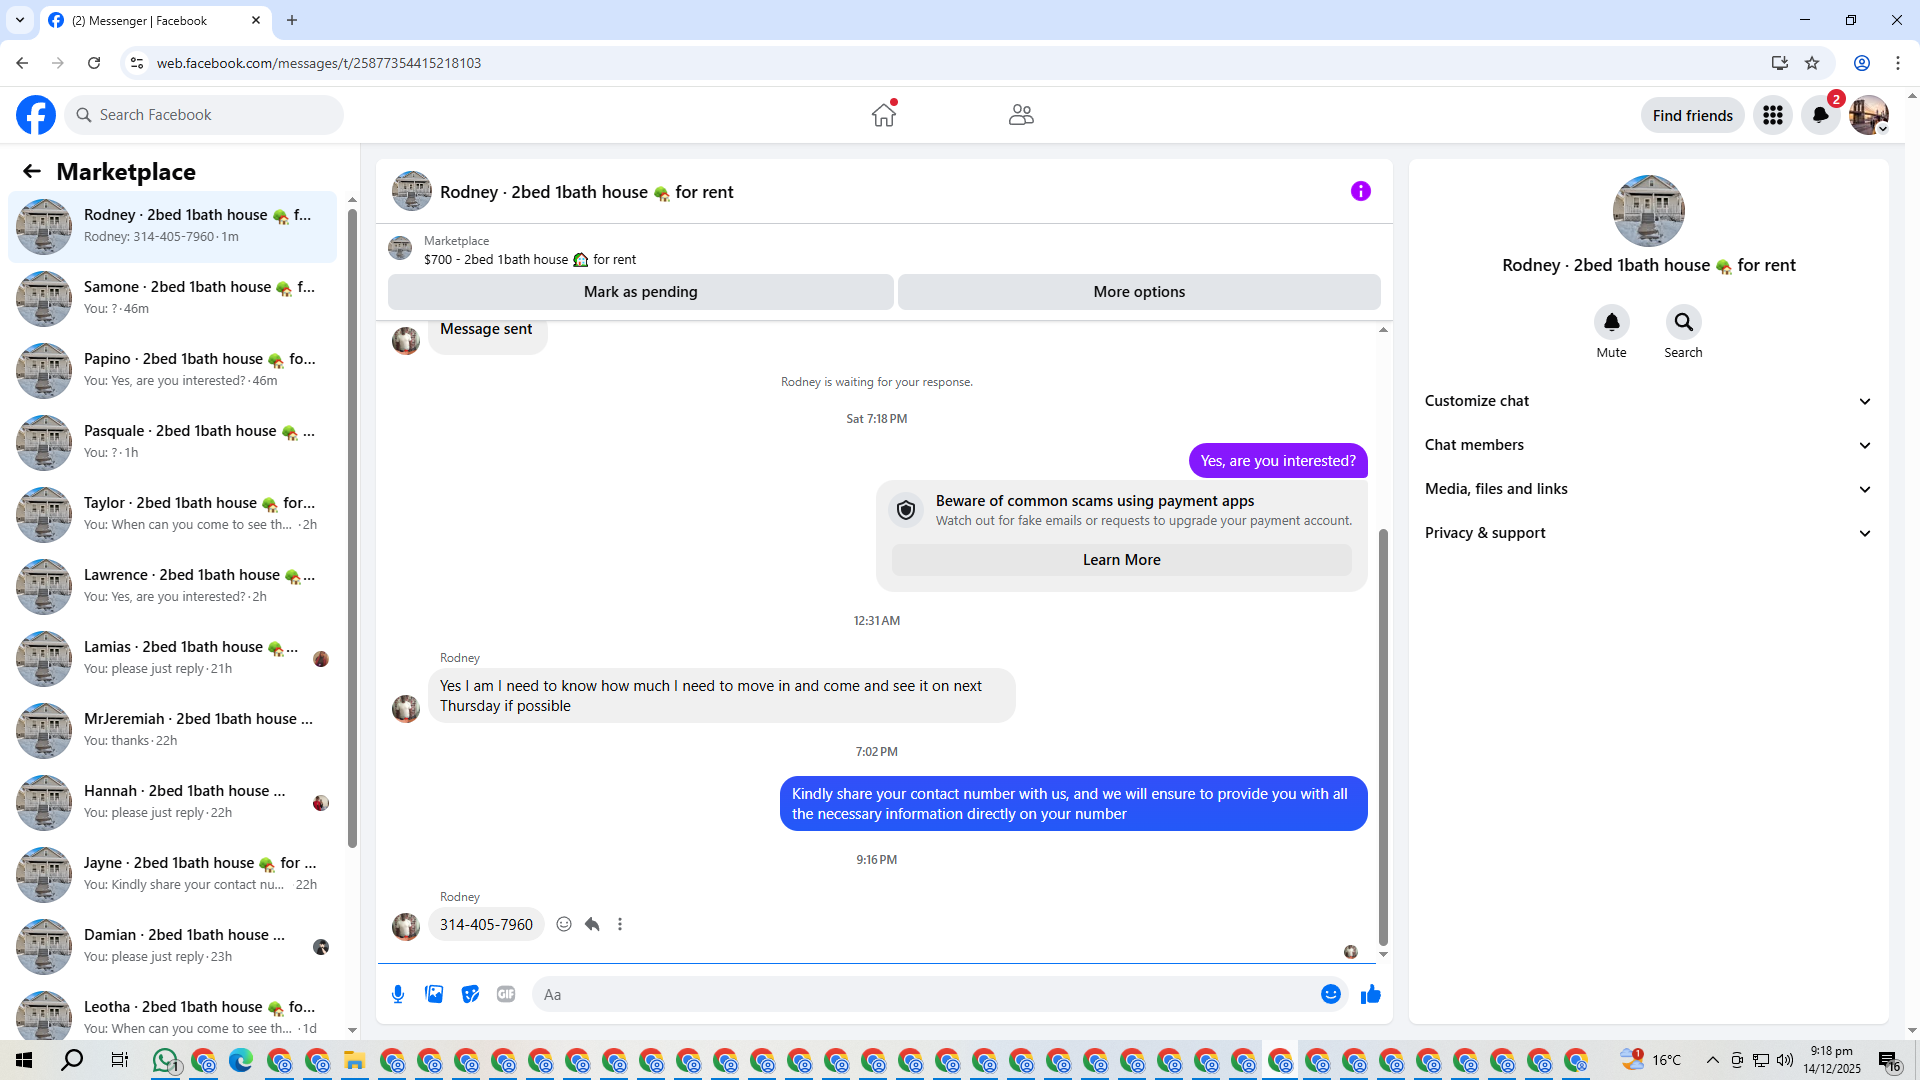Toggle the conversation information panel
Image resolution: width=1920 pixels, height=1080 pixels.
point(1360,191)
